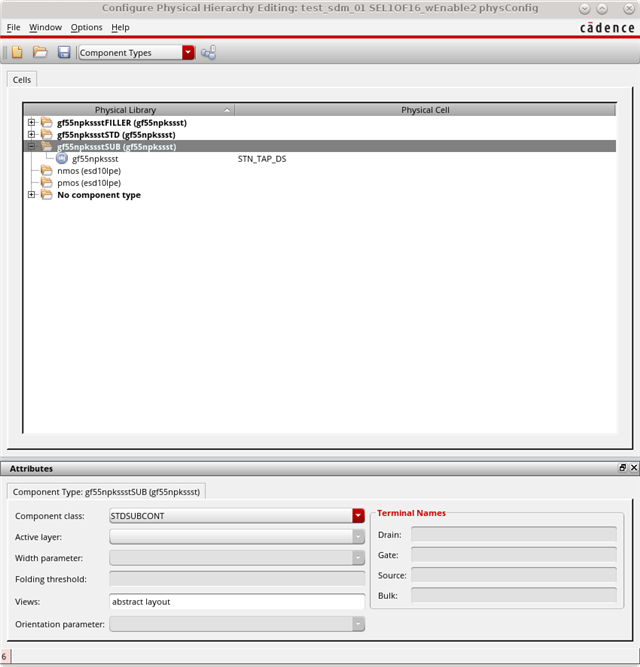Click the New configuration toolbar icon
This screenshot has height=667, width=640.
coord(17,52)
